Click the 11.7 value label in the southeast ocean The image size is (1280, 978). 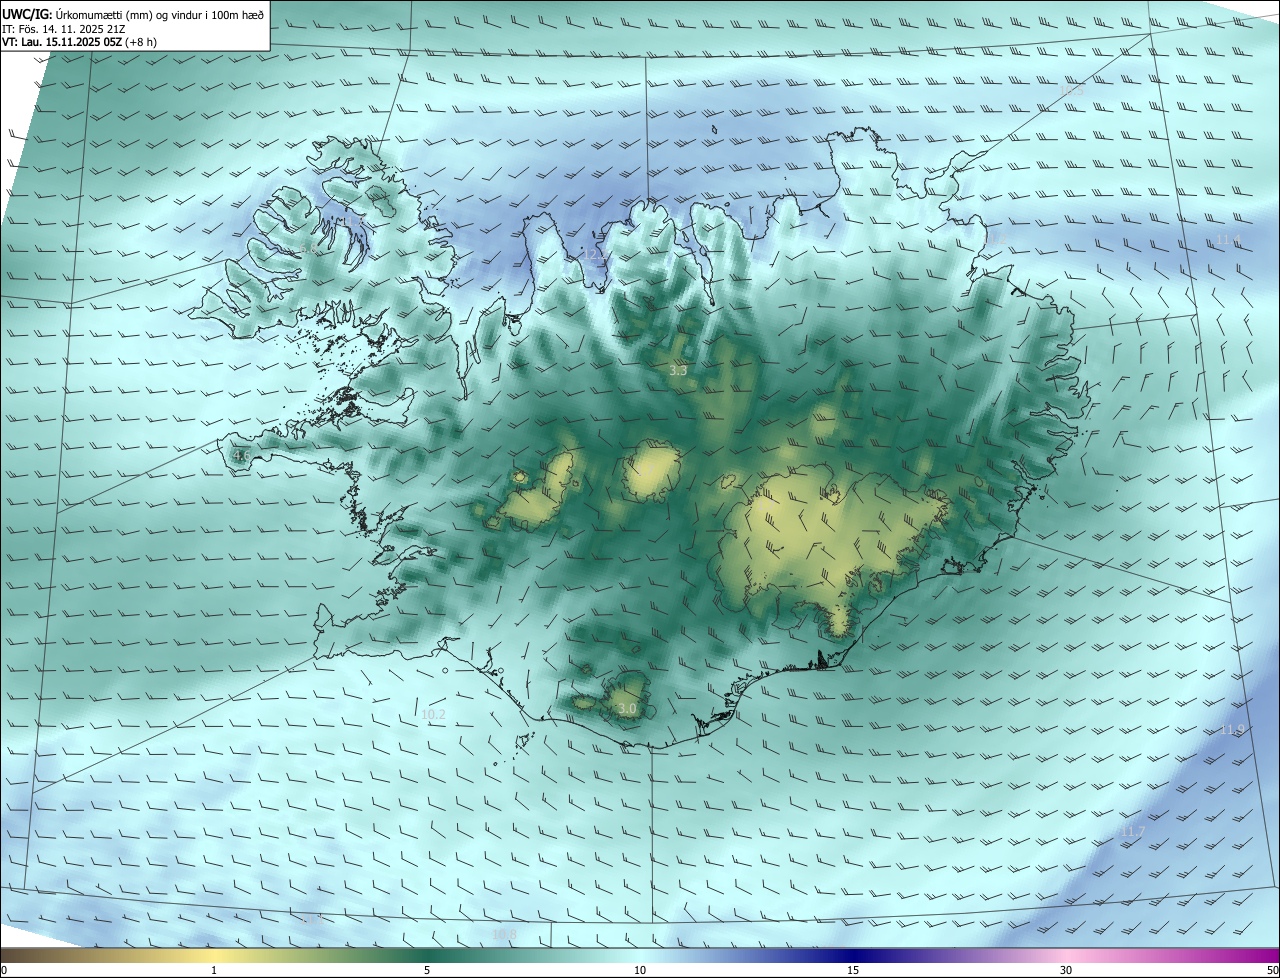pyautogui.click(x=1132, y=832)
